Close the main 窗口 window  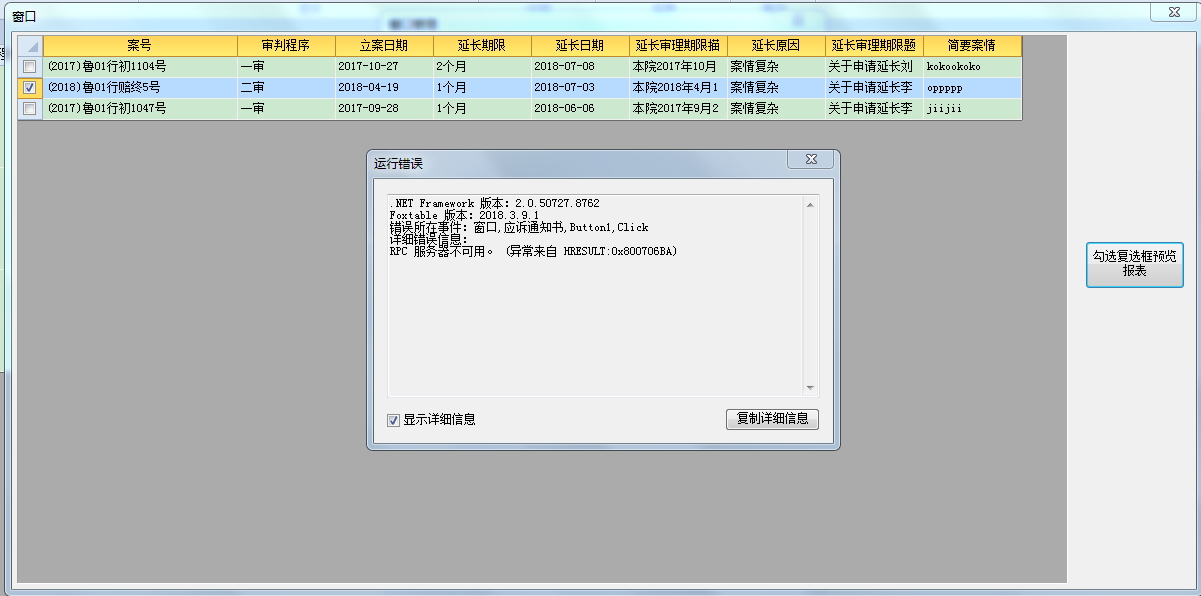1174,11
